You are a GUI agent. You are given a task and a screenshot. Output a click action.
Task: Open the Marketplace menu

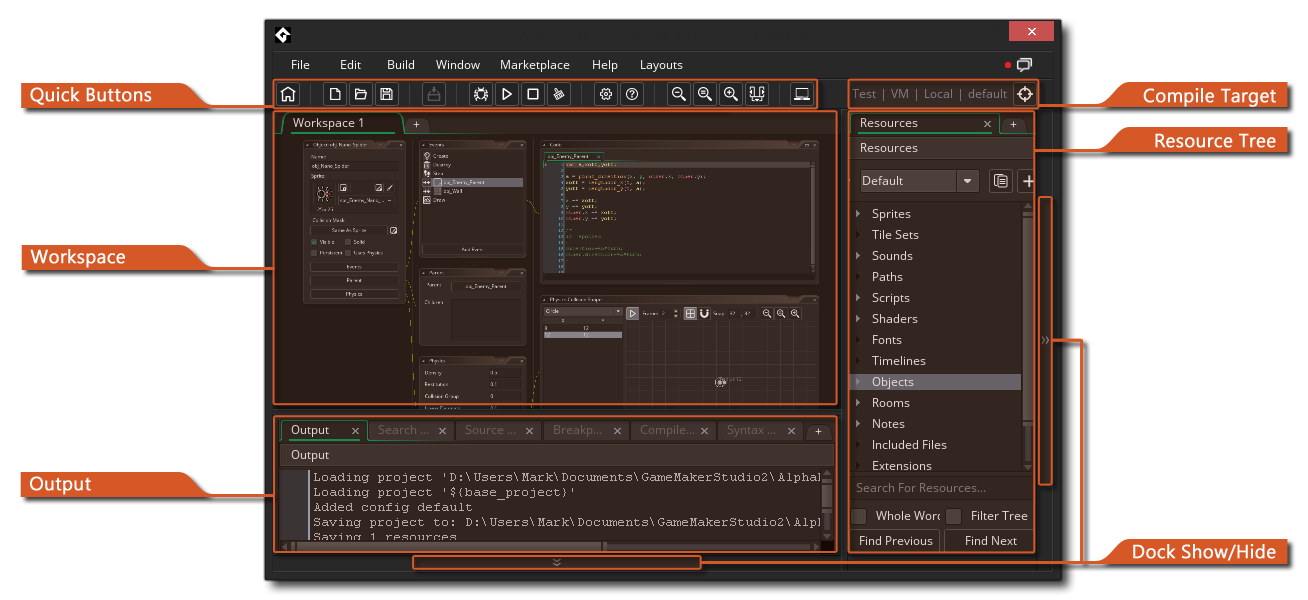coord(534,65)
